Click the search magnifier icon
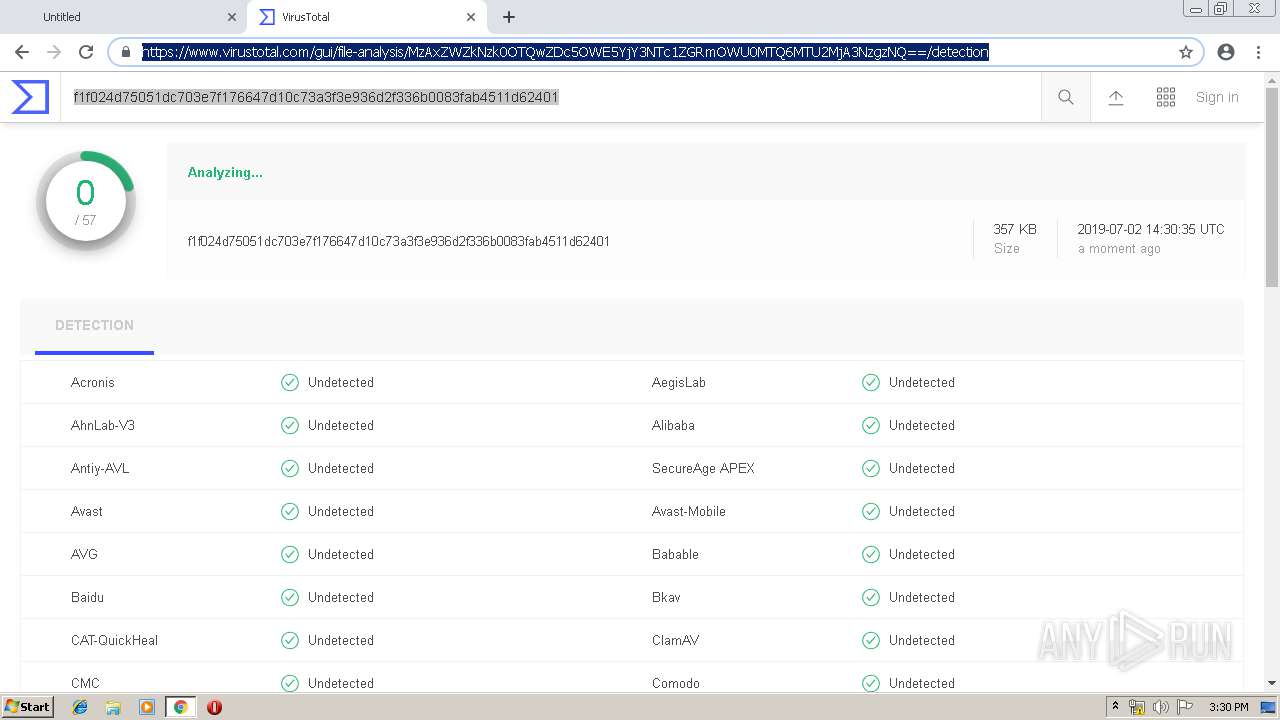Viewport: 1280px width, 720px height. [x=1066, y=97]
